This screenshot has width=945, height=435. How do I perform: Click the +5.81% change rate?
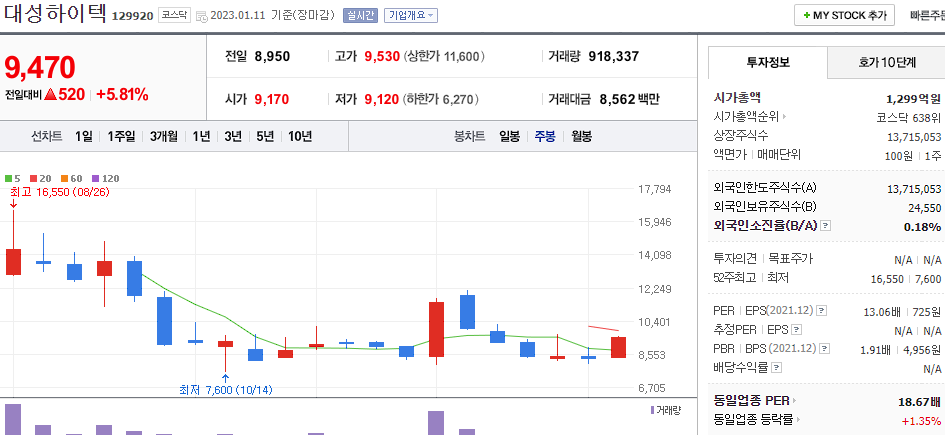point(122,94)
